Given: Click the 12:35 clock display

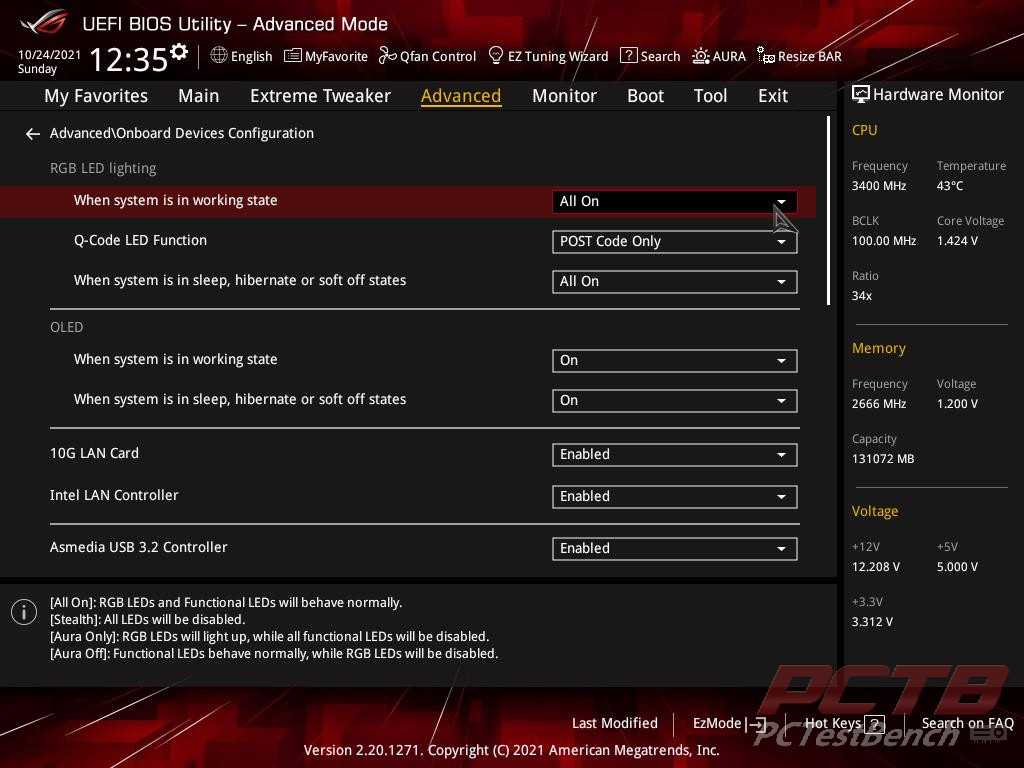Looking at the screenshot, I should (129, 59).
